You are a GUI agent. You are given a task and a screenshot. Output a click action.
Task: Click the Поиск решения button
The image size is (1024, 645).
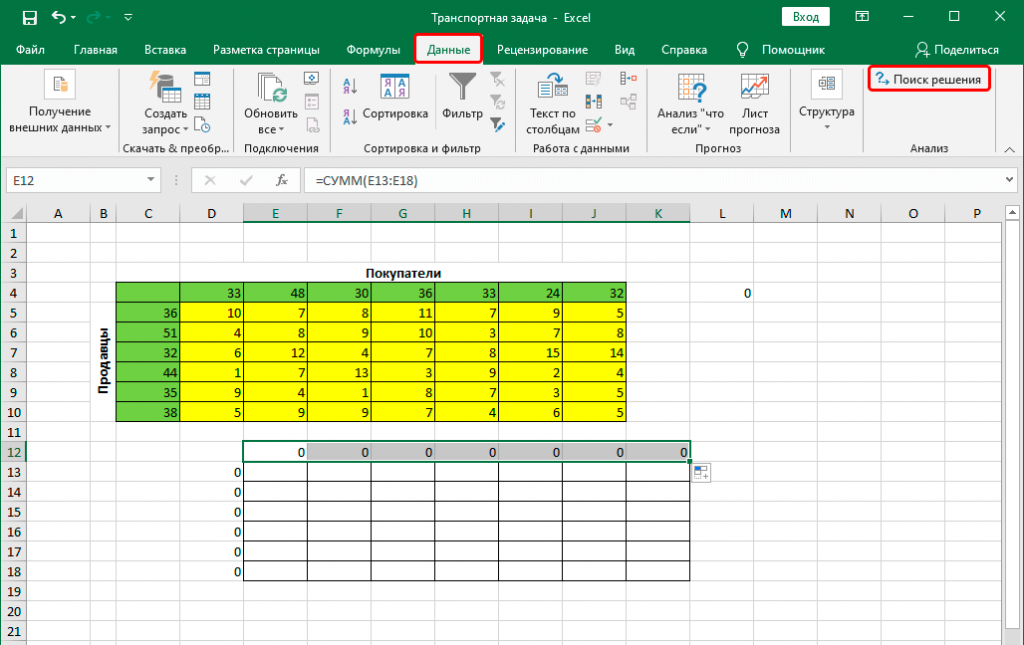tap(929, 79)
